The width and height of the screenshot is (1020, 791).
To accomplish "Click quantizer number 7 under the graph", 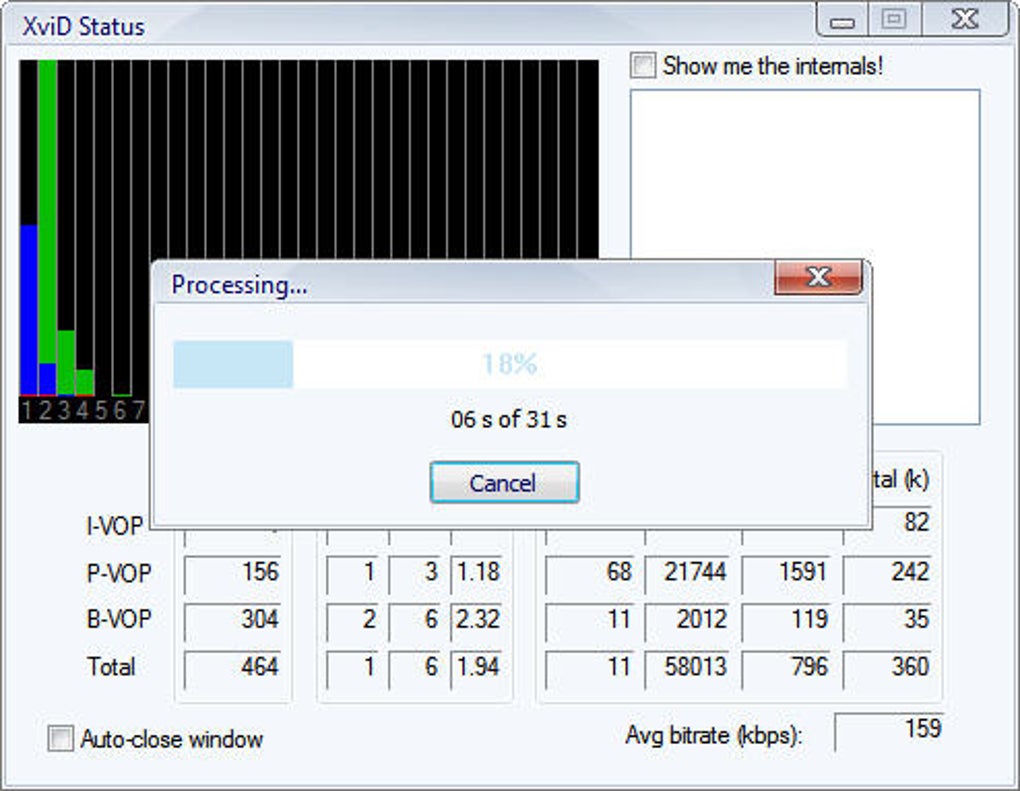I will tap(138, 410).
